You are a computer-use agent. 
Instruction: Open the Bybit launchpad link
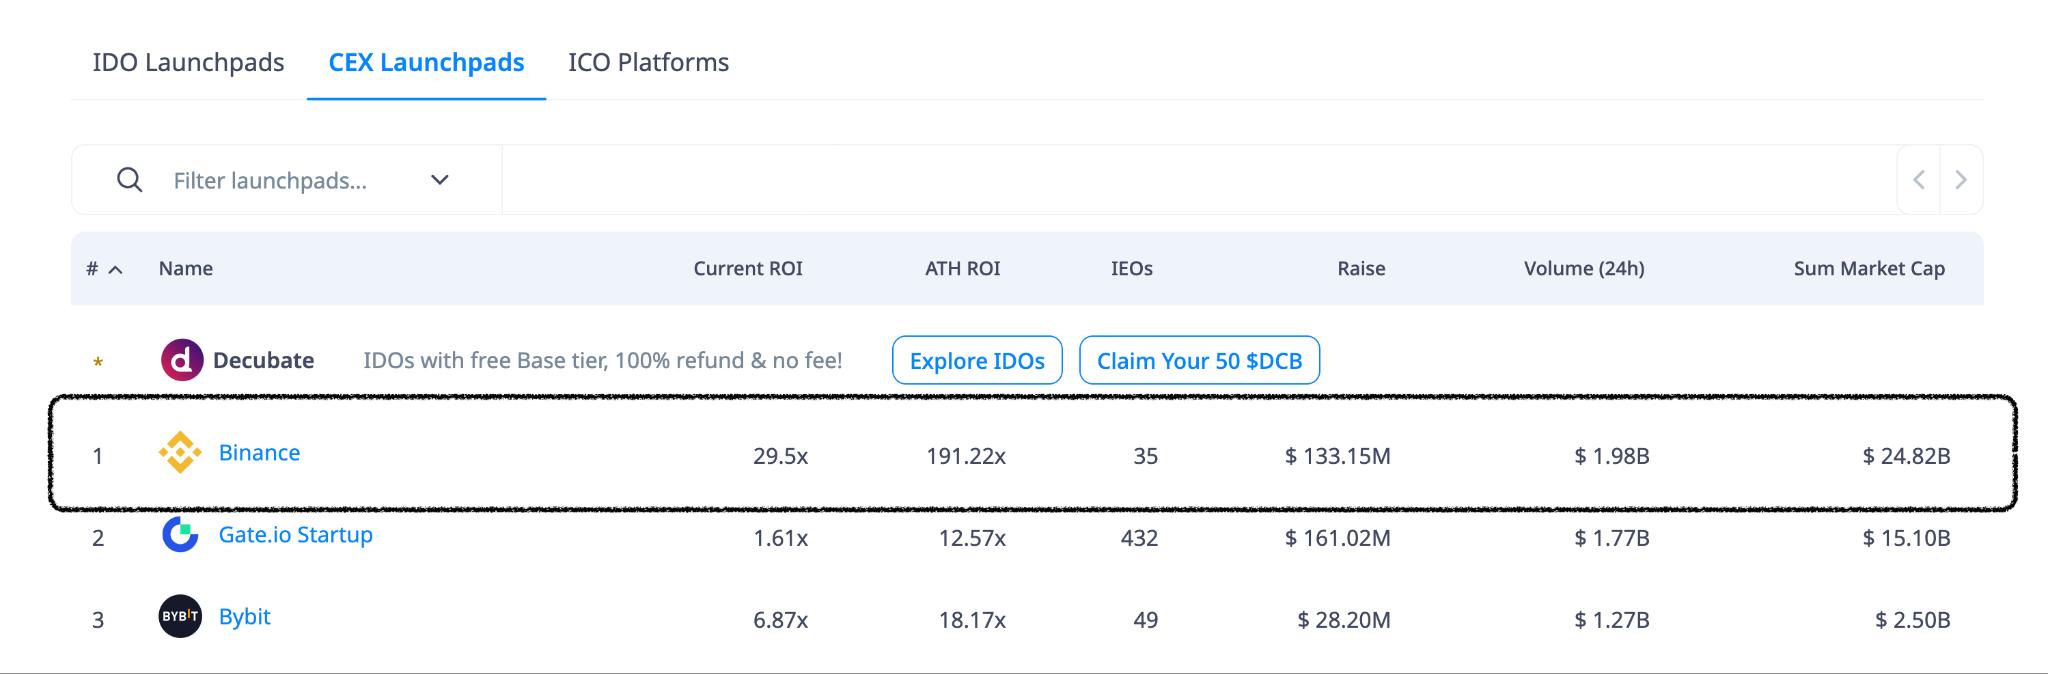[x=244, y=617]
